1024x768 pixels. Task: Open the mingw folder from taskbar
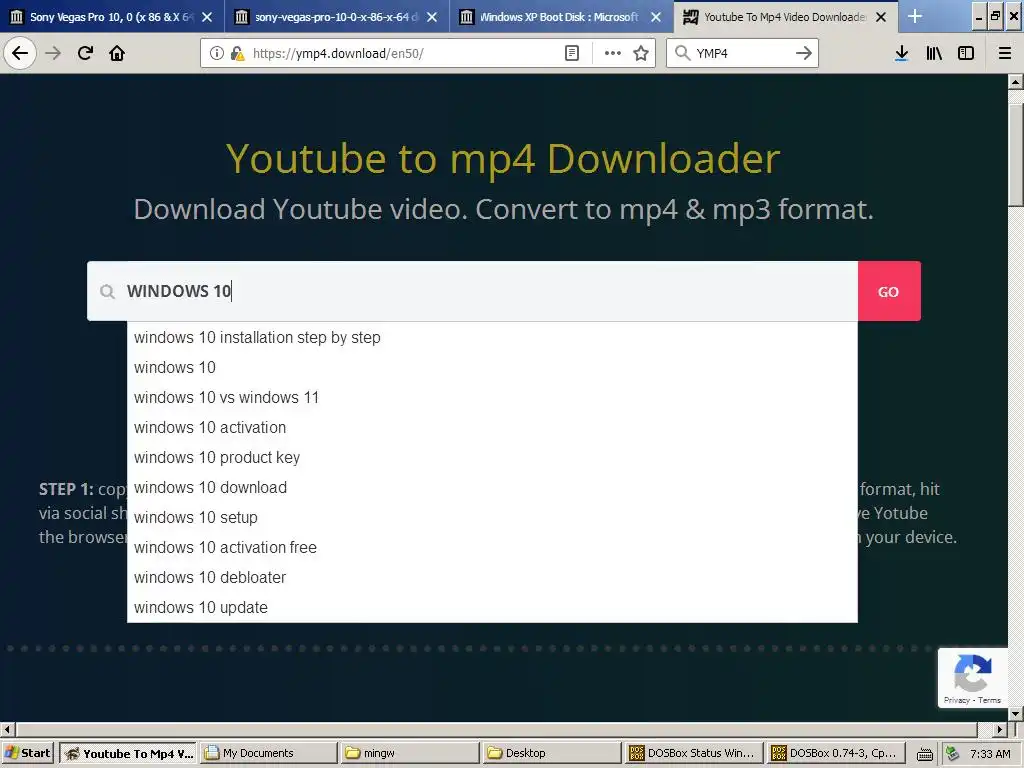(x=410, y=753)
